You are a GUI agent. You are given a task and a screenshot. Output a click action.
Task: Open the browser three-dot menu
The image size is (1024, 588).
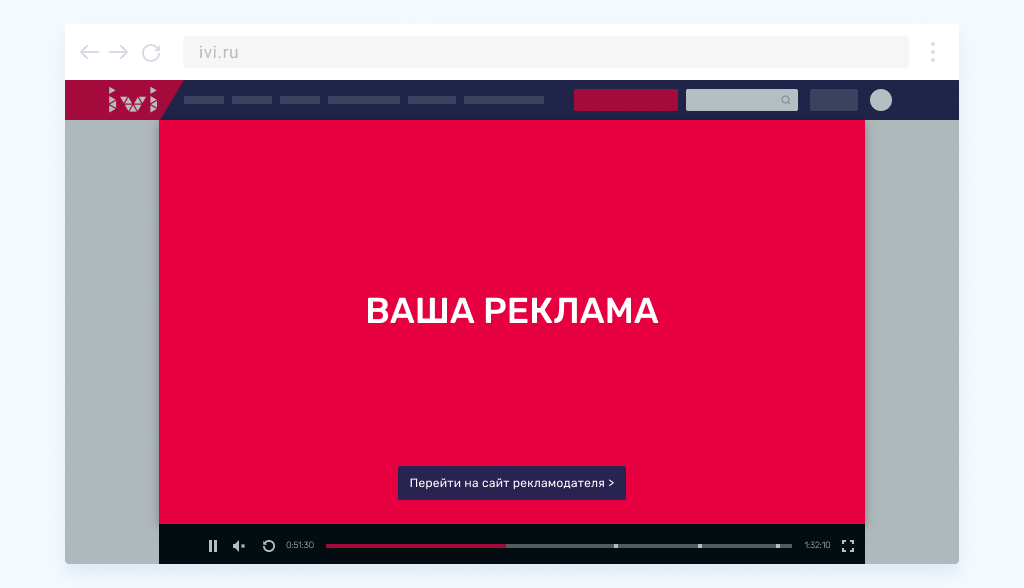[933, 52]
